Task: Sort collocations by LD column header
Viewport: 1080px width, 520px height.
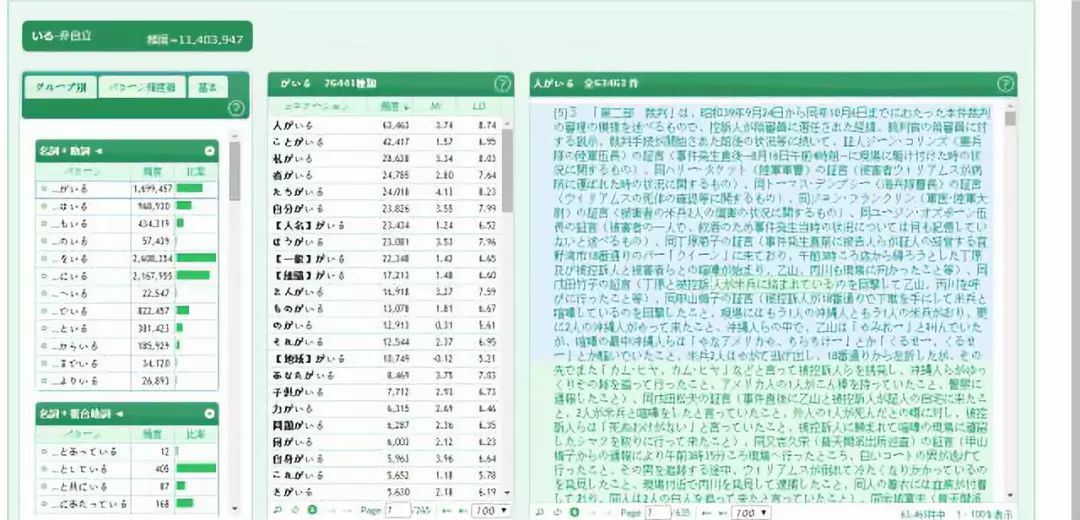Action: point(479,107)
